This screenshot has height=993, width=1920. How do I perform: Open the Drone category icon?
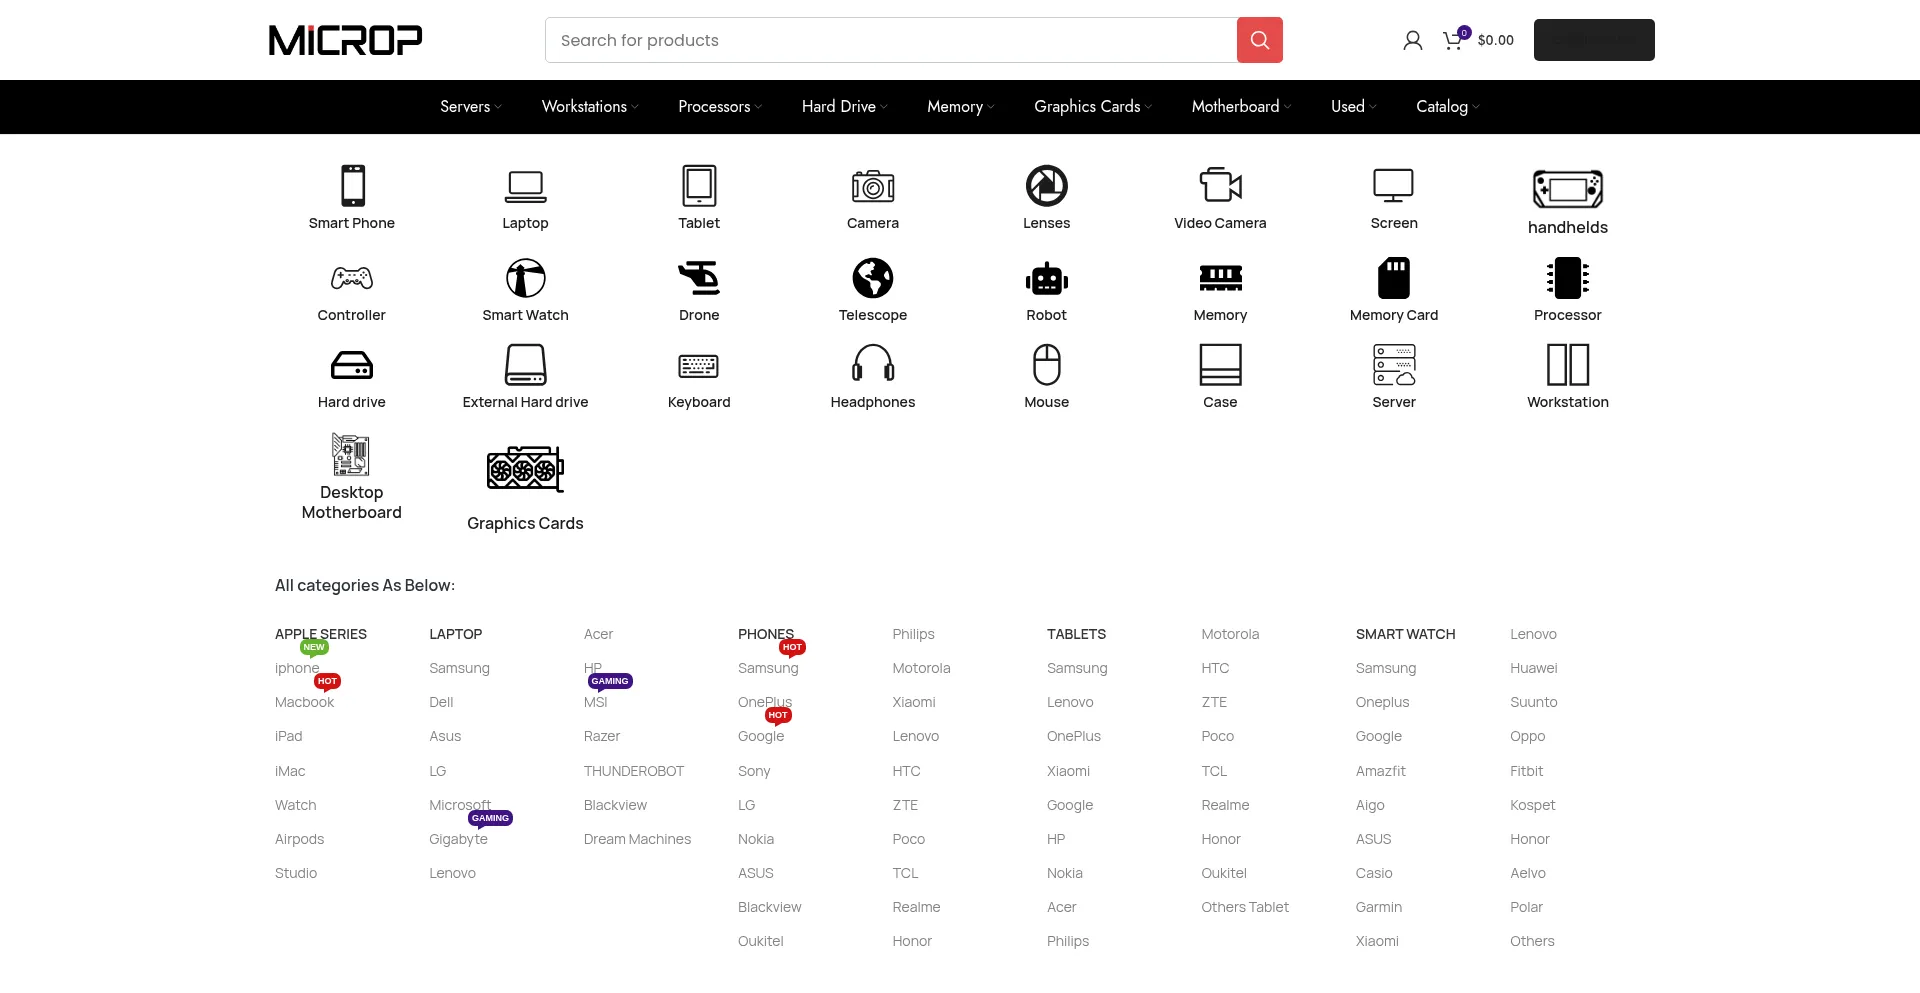(699, 278)
